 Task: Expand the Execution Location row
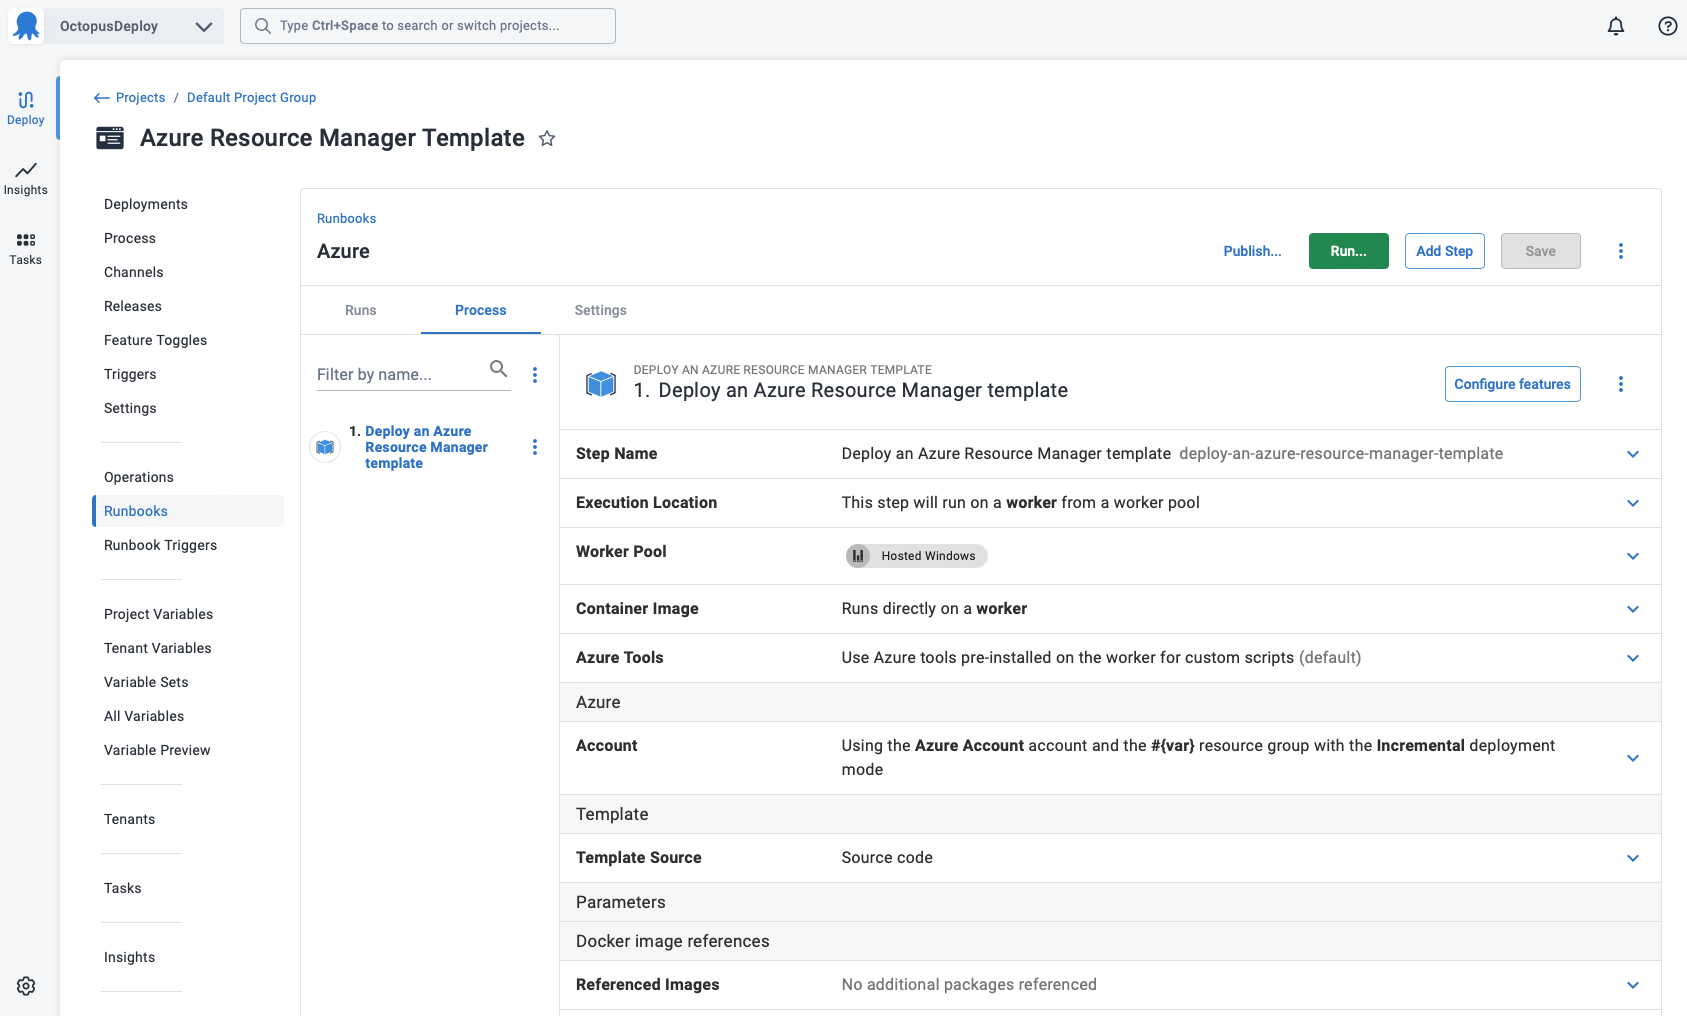pos(1632,503)
